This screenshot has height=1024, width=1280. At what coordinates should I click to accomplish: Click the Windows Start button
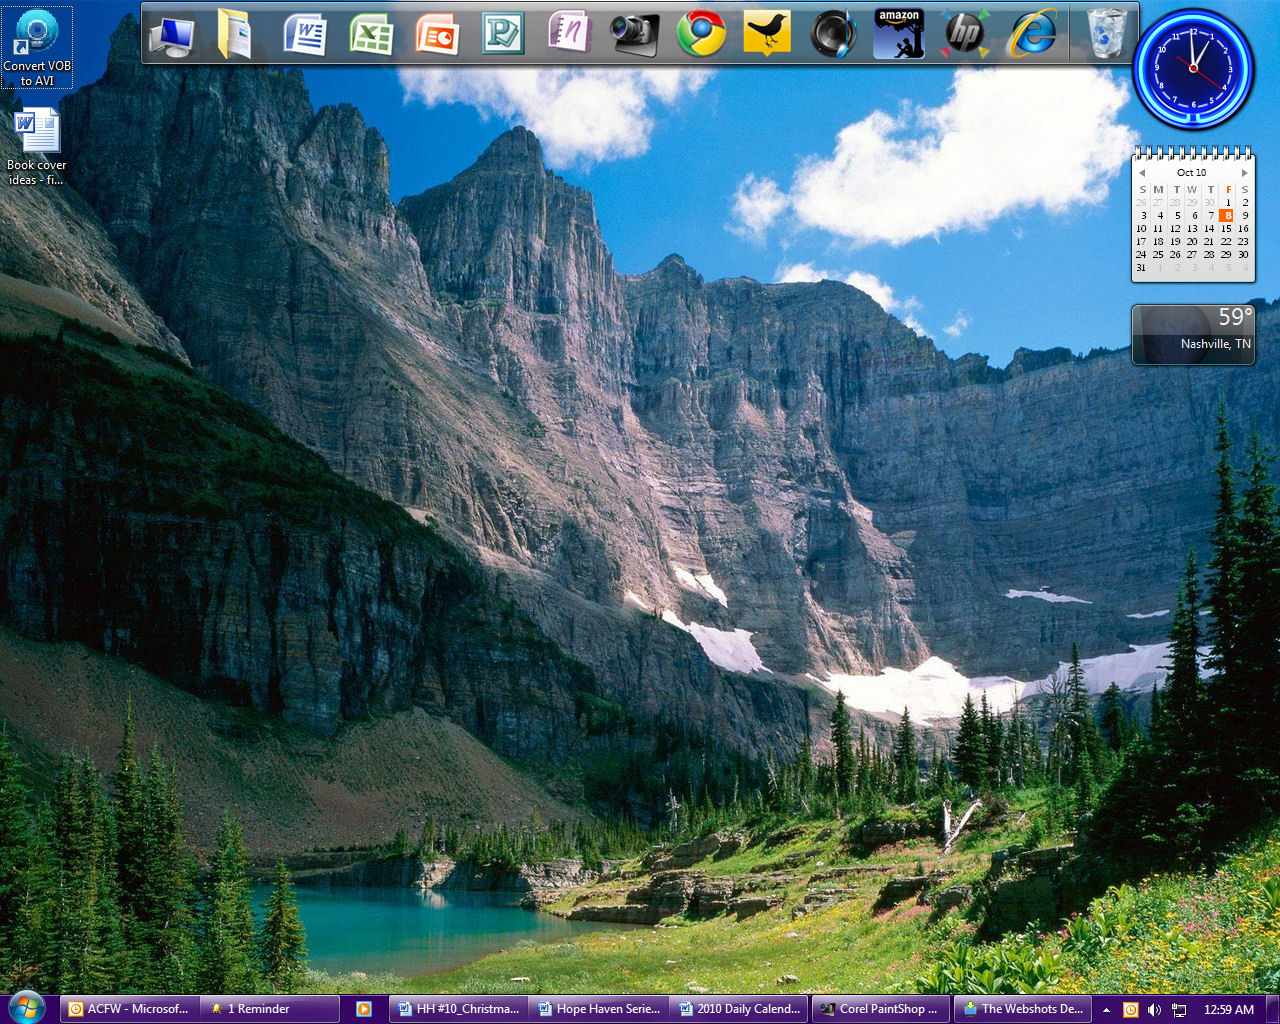coord(26,1007)
